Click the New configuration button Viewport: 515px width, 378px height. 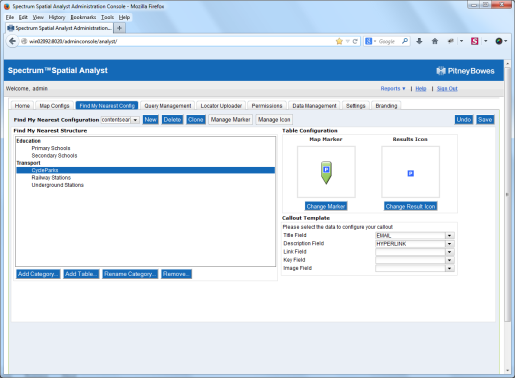coord(151,120)
